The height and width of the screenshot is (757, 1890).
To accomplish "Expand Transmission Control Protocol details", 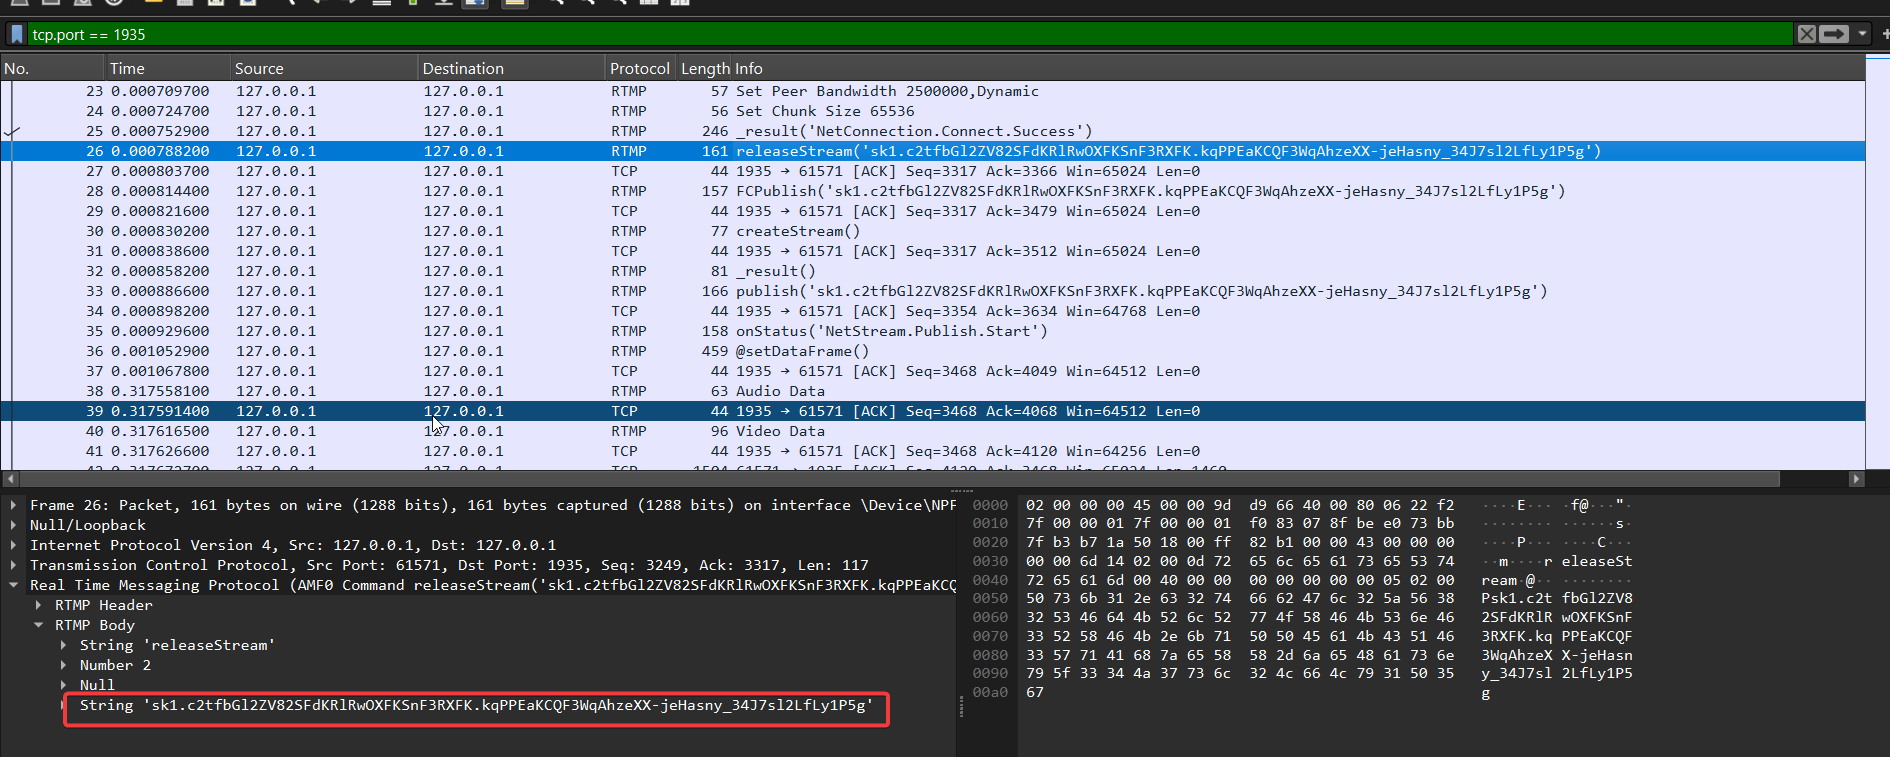I will coord(13,565).
